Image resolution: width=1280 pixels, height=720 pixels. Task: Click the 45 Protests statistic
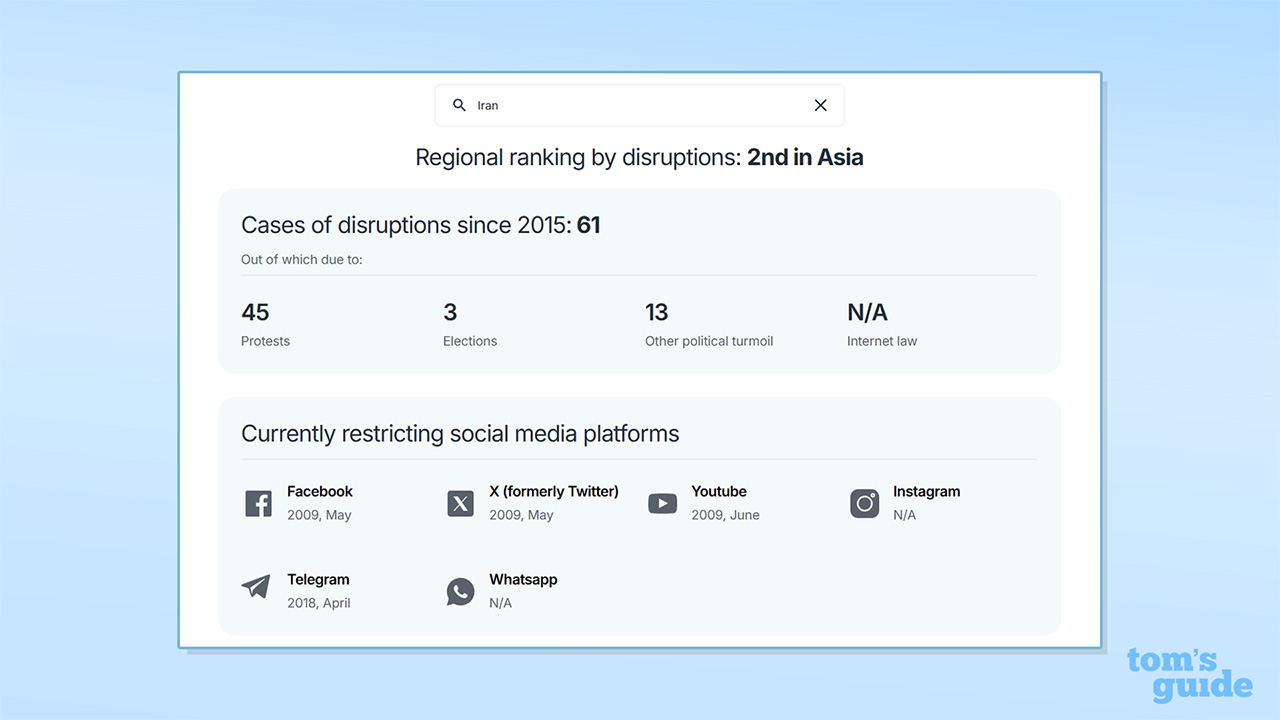(256, 312)
